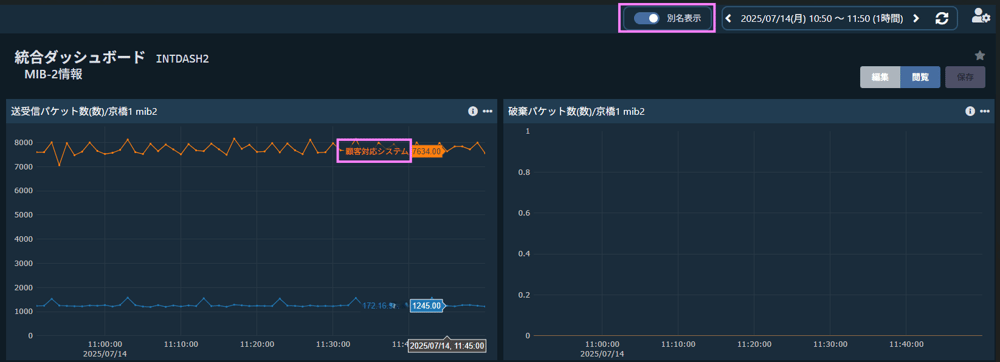Click the refresh icon beside date range
1000x362 pixels.
(x=942, y=18)
